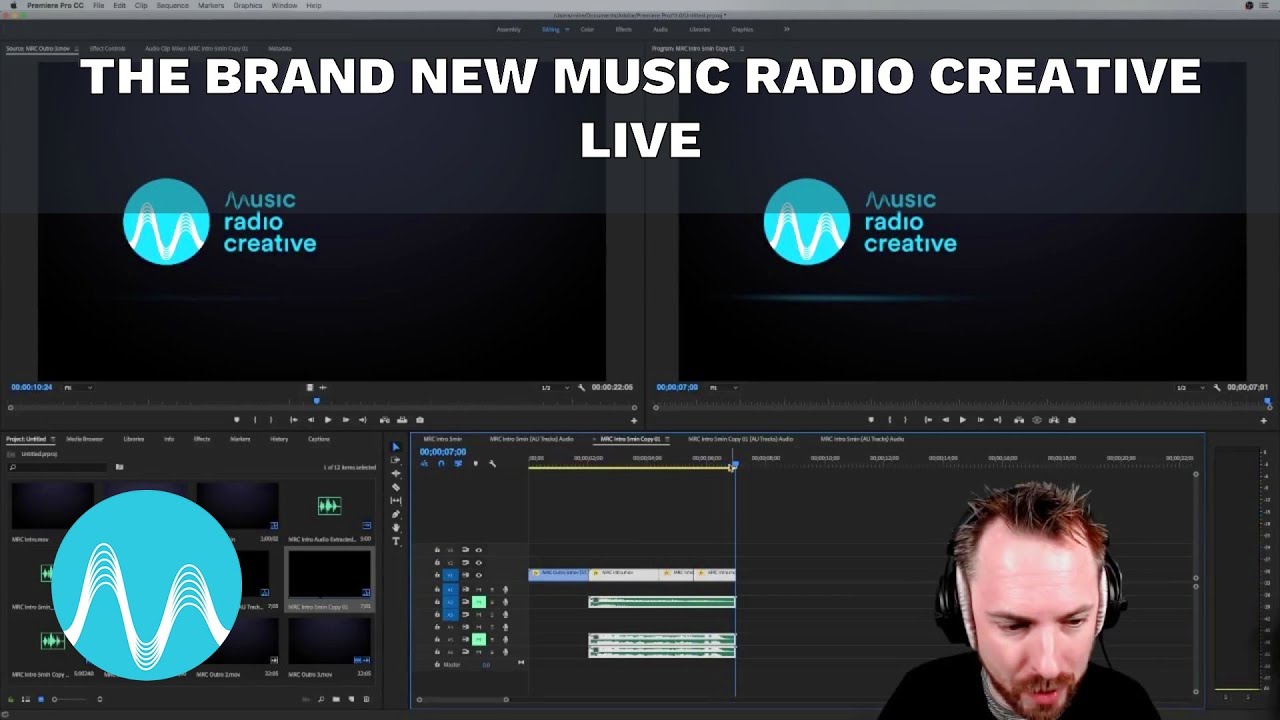Open Program monitor playback resolution 1/2 dropdown
The width and height of the screenshot is (1280, 720).
(1190, 387)
